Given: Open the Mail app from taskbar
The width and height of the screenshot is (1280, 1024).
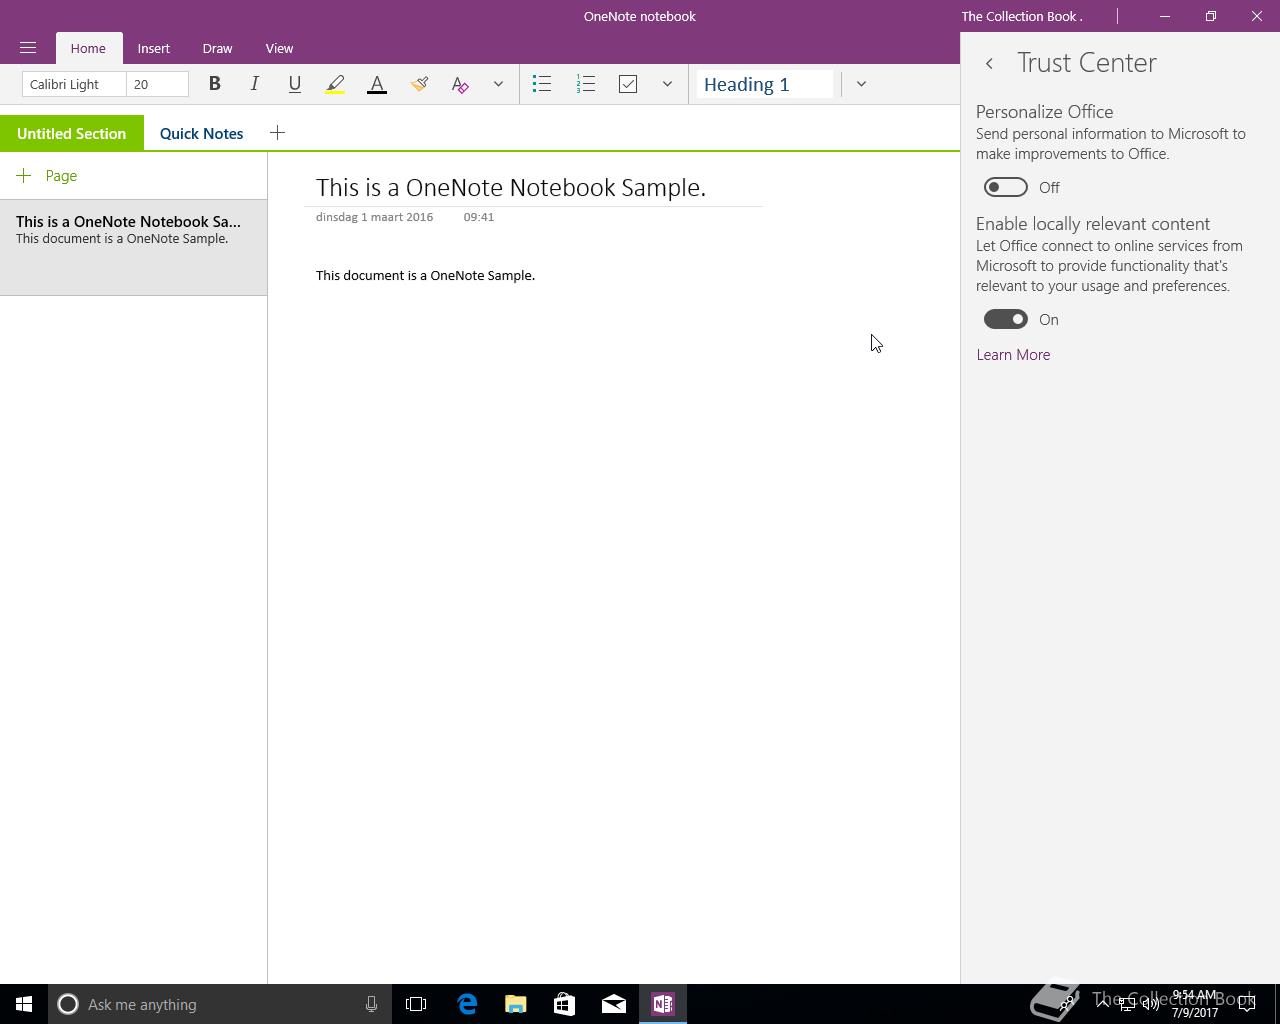Looking at the screenshot, I should [614, 1004].
